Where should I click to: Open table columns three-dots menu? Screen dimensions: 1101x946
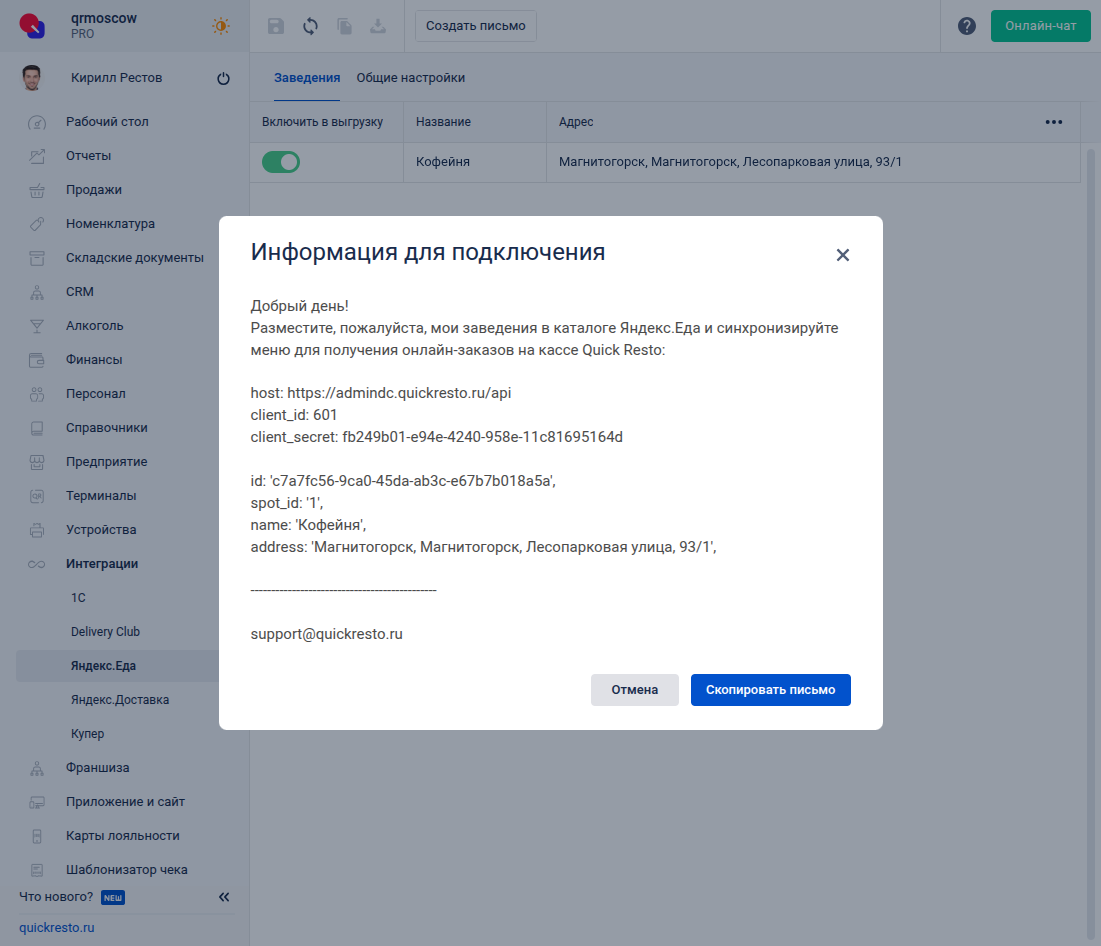point(1053,122)
